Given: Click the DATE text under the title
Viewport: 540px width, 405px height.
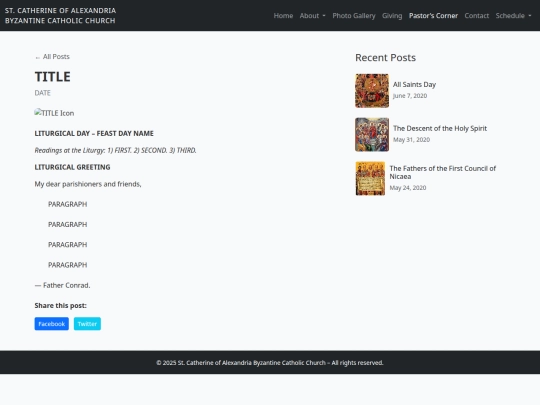Looking at the screenshot, I should tap(43, 93).
